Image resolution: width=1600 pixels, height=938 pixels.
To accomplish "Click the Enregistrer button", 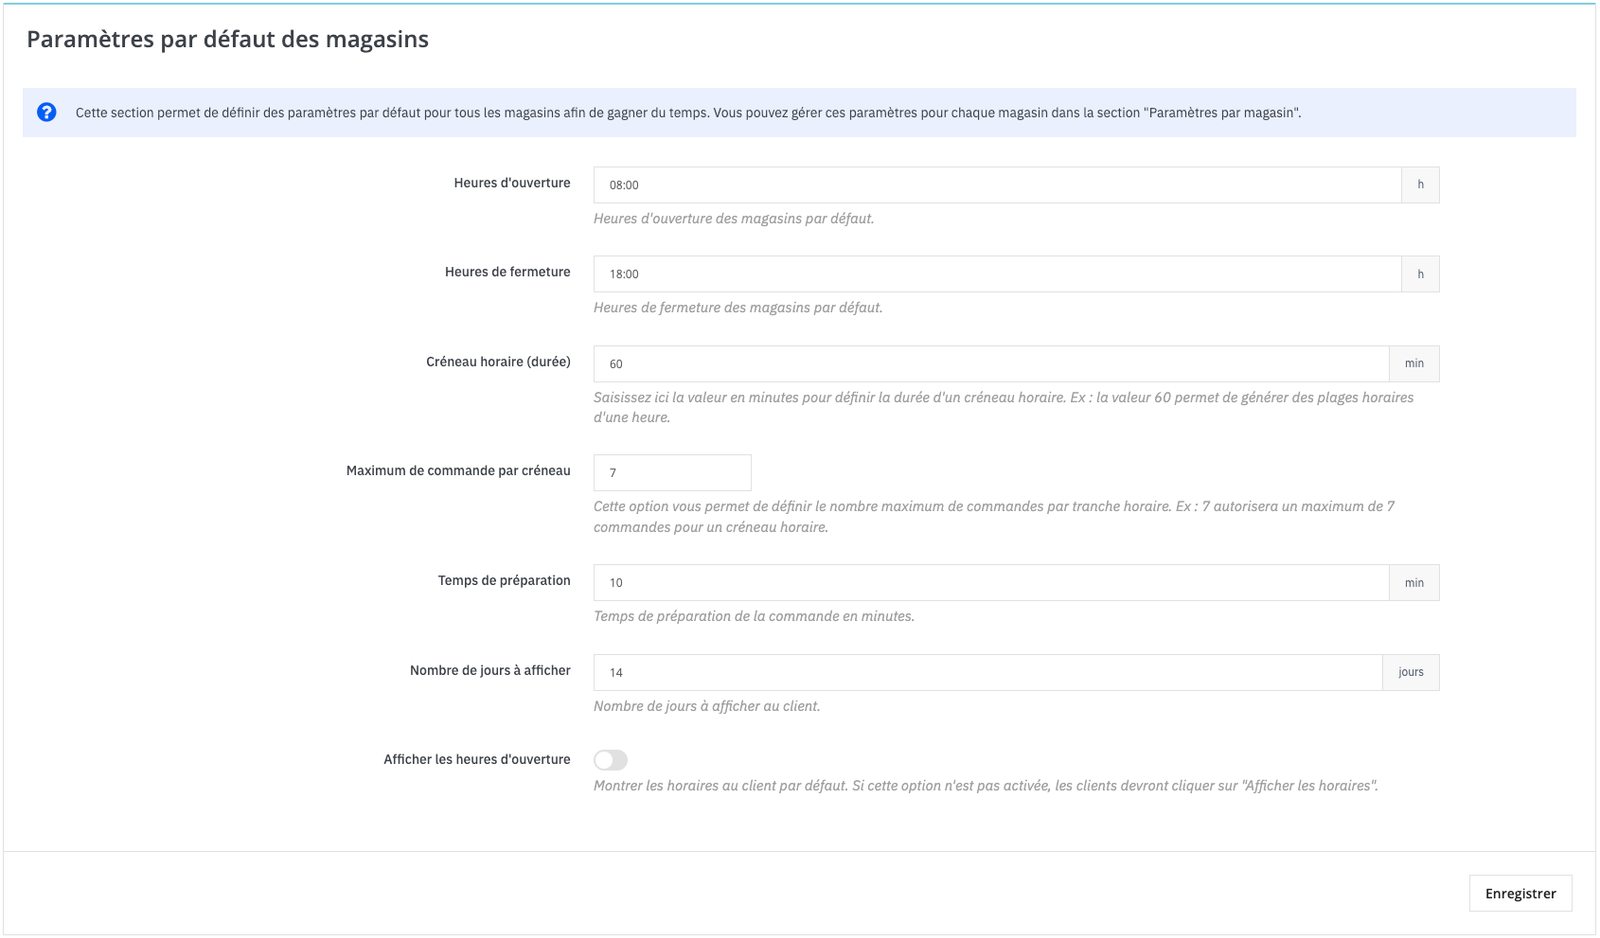I will (1520, 893).
